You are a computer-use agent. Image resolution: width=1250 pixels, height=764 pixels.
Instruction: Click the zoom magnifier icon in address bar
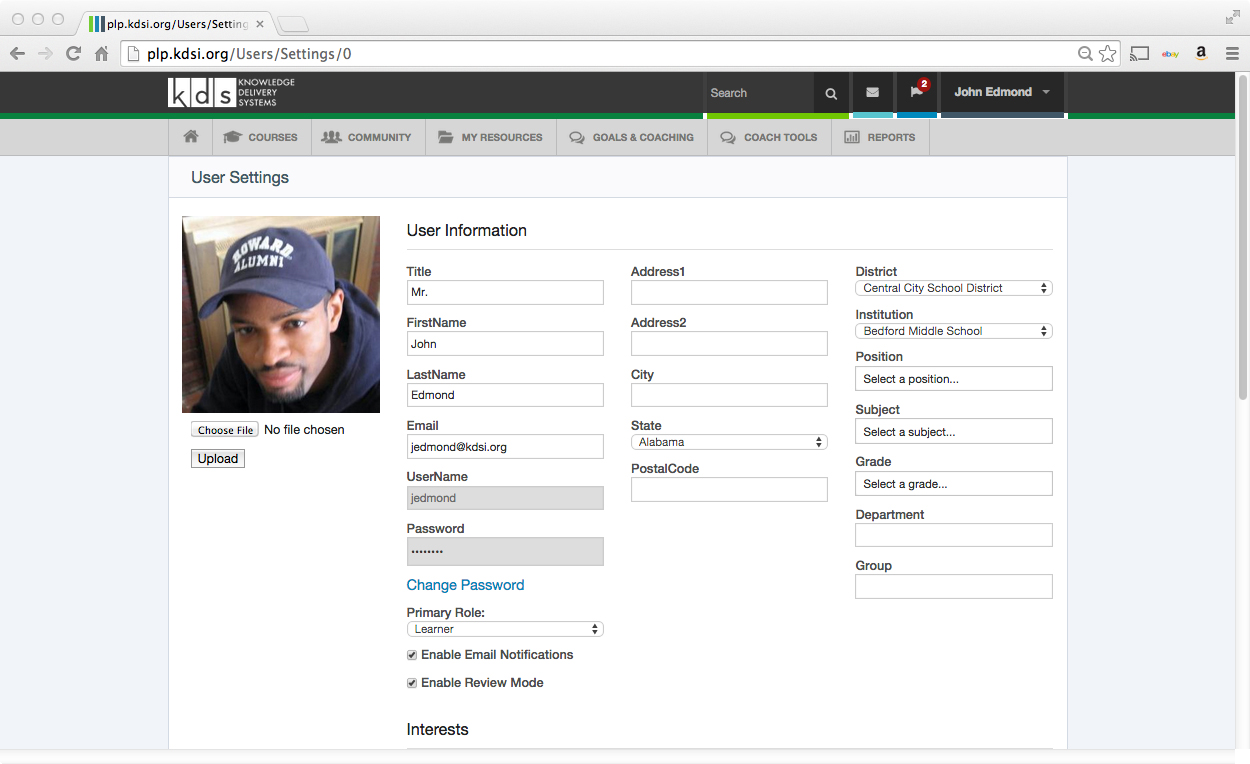1085,54
